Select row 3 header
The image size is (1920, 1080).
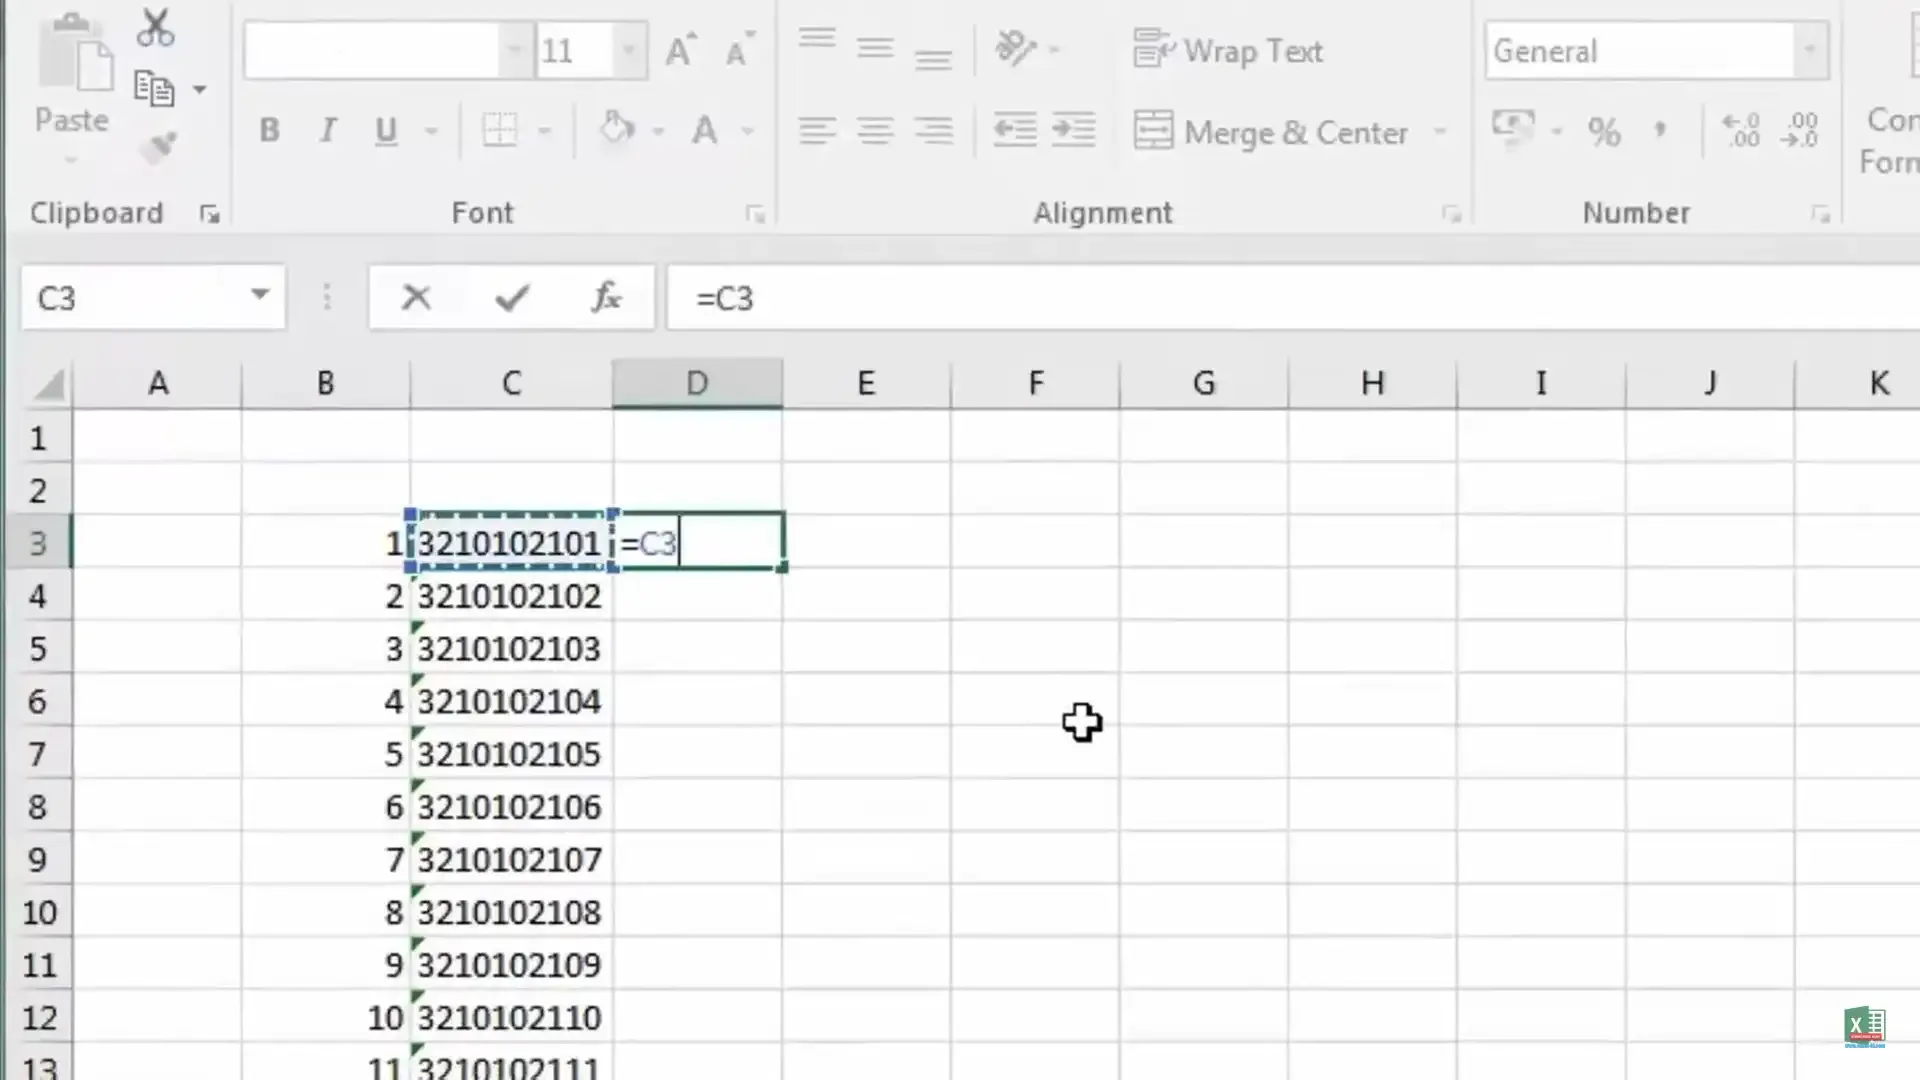[x=38, y=543]
